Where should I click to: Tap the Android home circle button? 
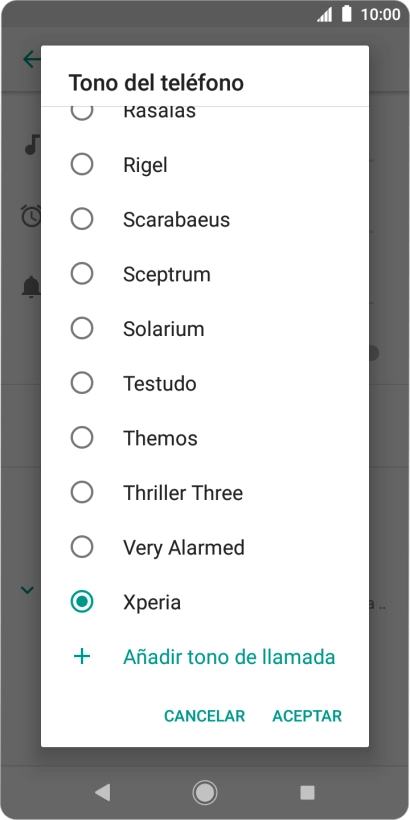[x=204, y=793]
